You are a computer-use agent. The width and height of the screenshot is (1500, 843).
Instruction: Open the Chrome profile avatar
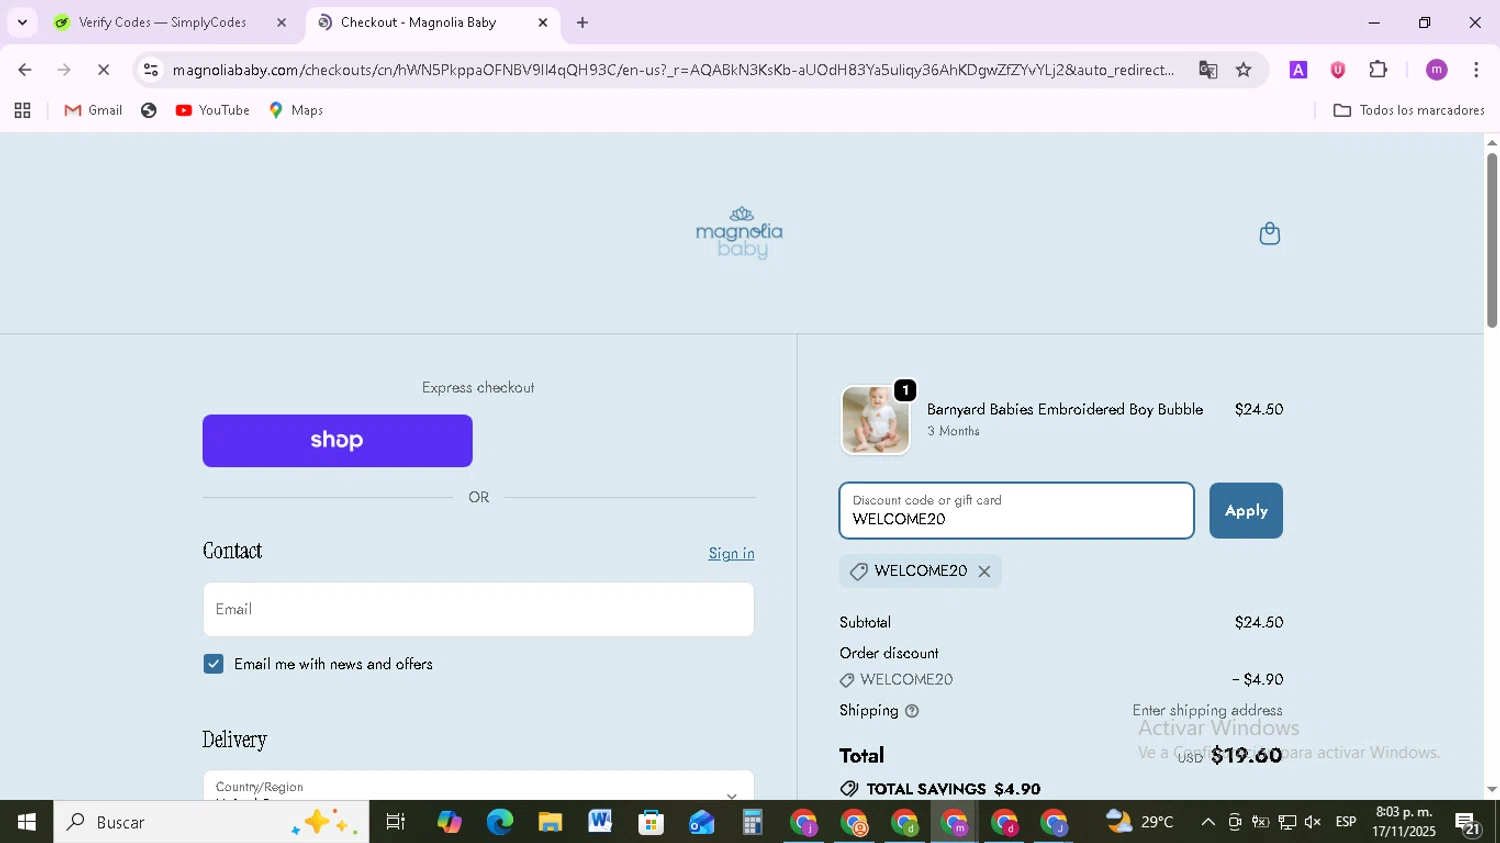click(1436, 70)
